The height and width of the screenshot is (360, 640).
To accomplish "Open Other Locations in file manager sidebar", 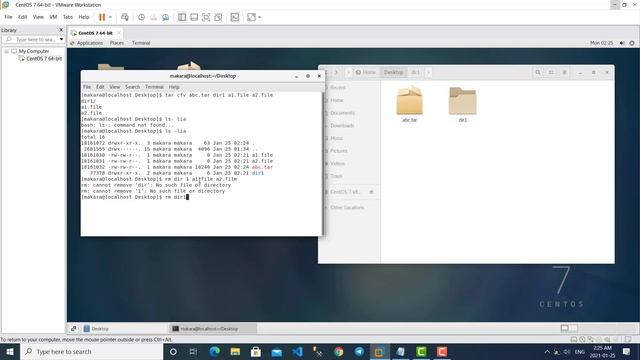I will click(347, 207).
